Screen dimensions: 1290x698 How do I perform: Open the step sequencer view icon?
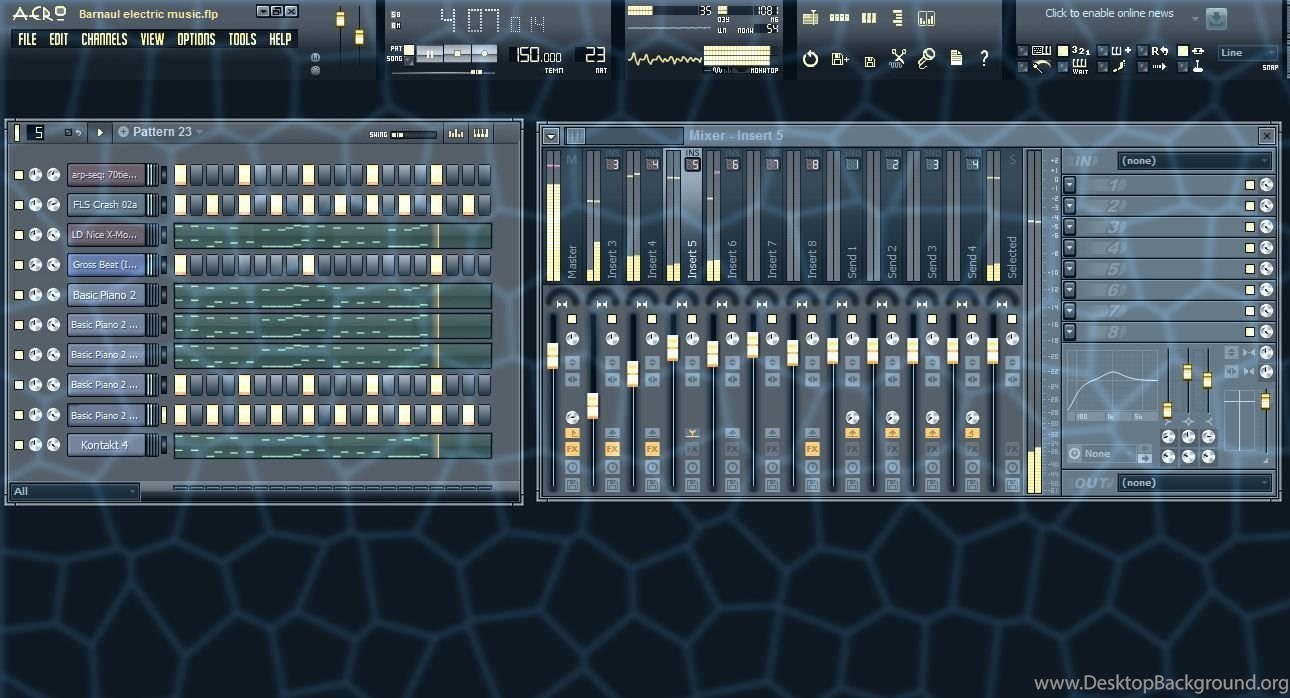pos(839,18)
